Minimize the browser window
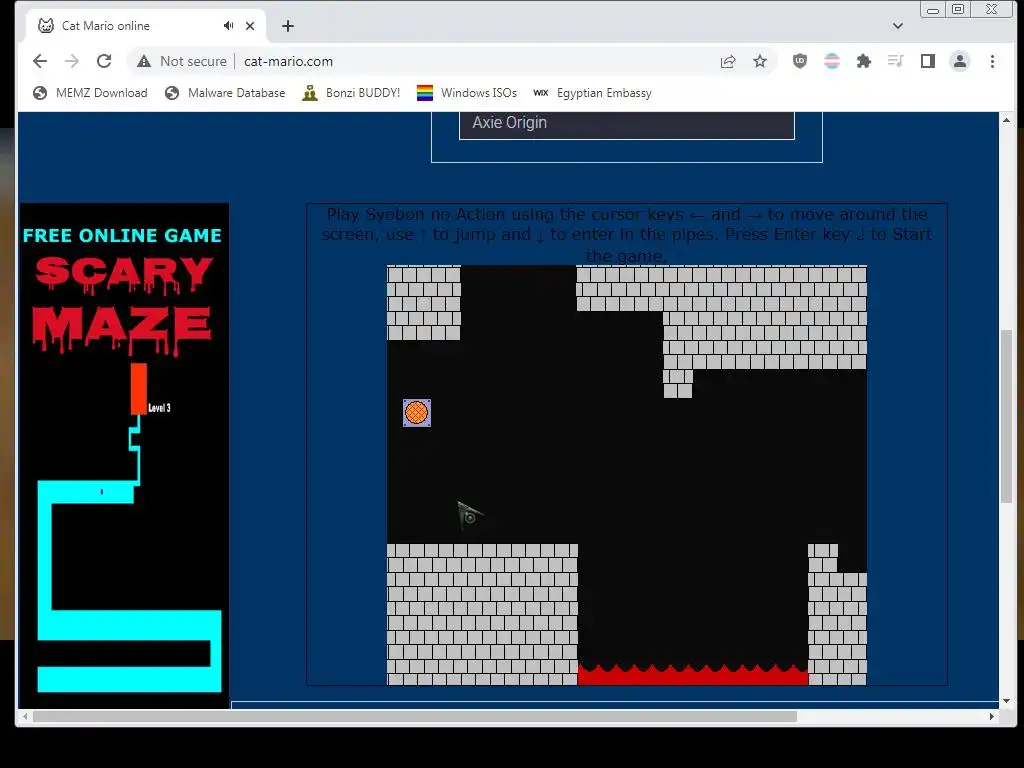This screenshot has width=1024, height=768. 933,9
